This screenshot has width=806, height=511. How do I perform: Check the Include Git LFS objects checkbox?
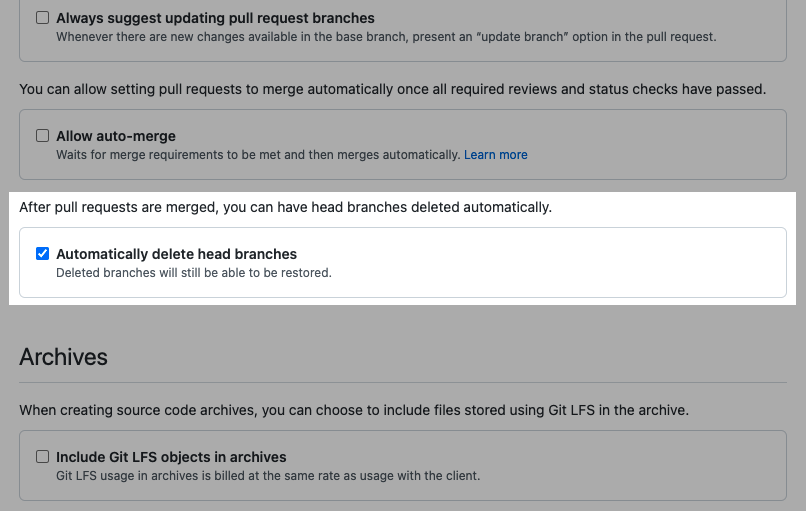pyautogui.click(x=43, y=457)
